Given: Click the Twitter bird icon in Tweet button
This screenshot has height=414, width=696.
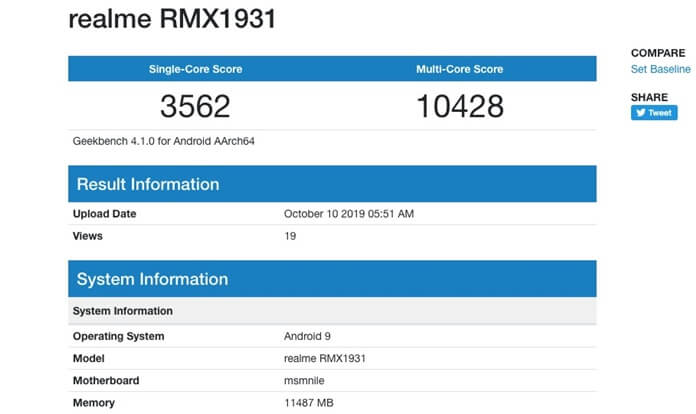Looking at the screenshot, I should point(641,113).
